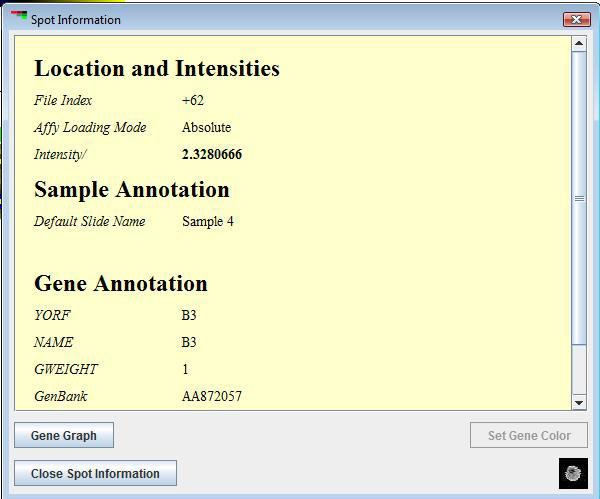
Task: Click the logo icon at bottom right
Action: click(x=573, y=472)
